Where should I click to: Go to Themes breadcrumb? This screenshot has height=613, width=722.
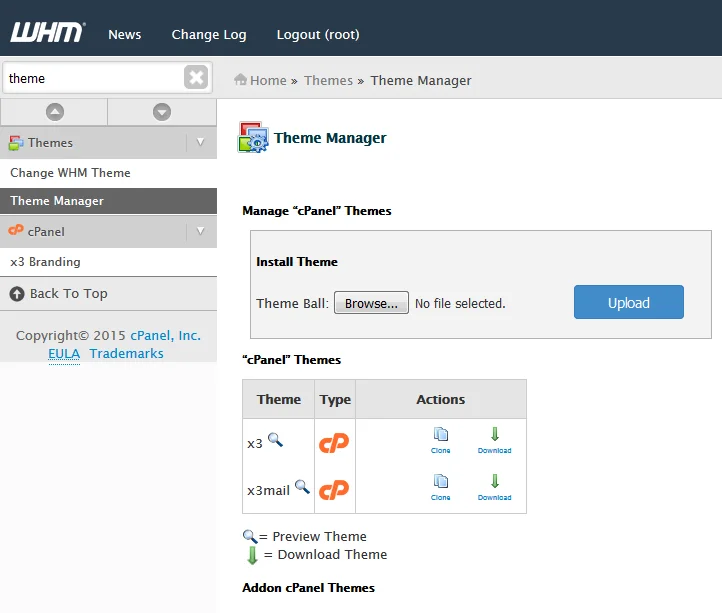point(328,81)
